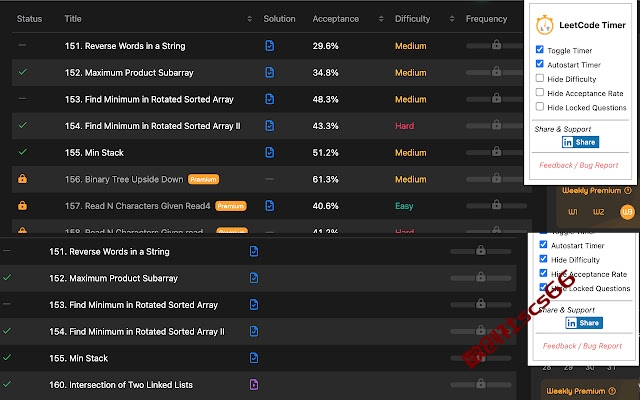Uncheck Autostart Timer in lower popup

[x=543, y=244]
